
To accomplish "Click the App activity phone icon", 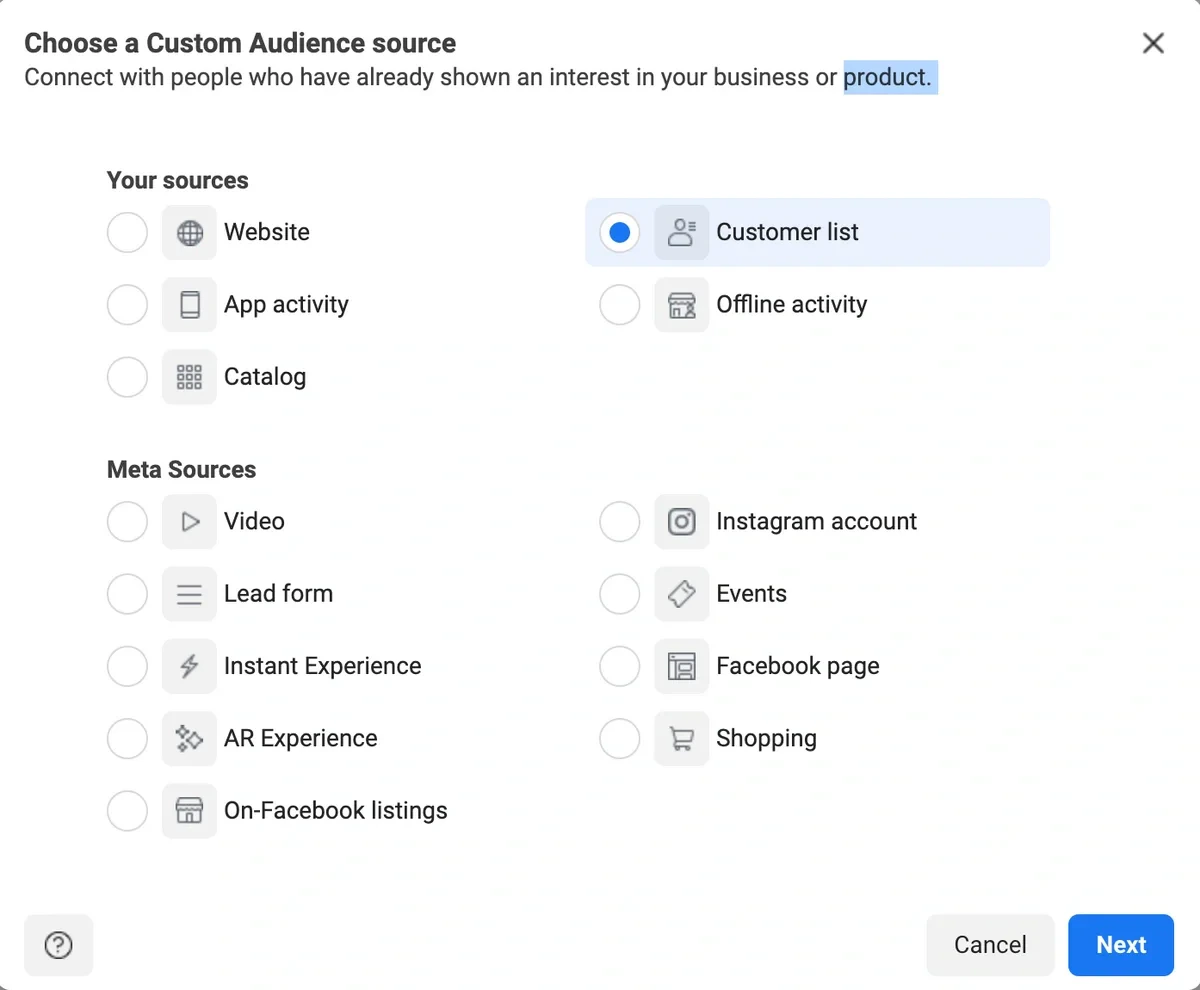I will (x=189, y=304).
